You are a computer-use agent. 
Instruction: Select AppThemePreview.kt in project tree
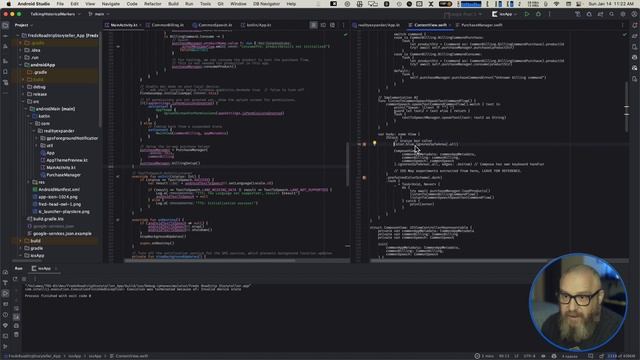click(67, 160)
